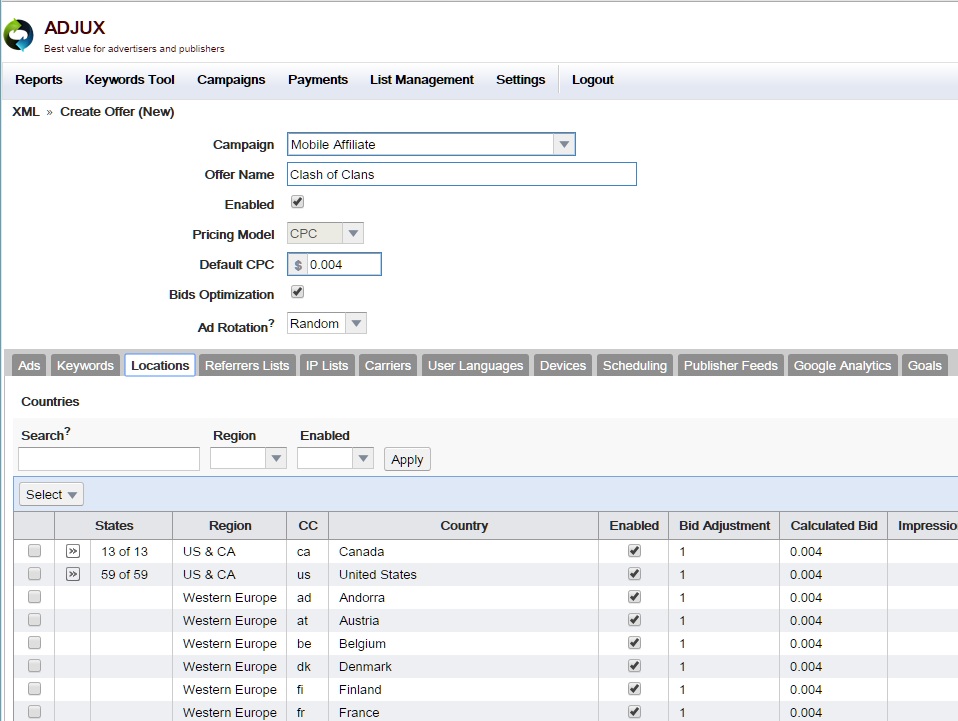This screenshot has height=721, width=958.
Task: Open the Ad Rotation help question mark
Action: click(271, 323)
